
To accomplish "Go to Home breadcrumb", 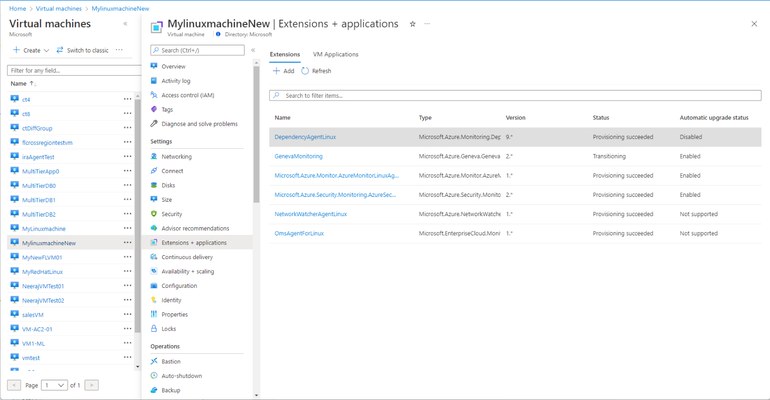I will click(18, 8).
